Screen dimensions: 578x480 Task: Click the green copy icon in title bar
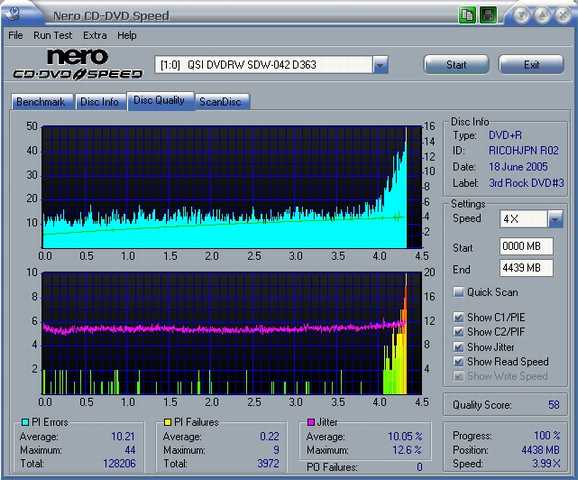pyautogui.click(x=467, y=15)
